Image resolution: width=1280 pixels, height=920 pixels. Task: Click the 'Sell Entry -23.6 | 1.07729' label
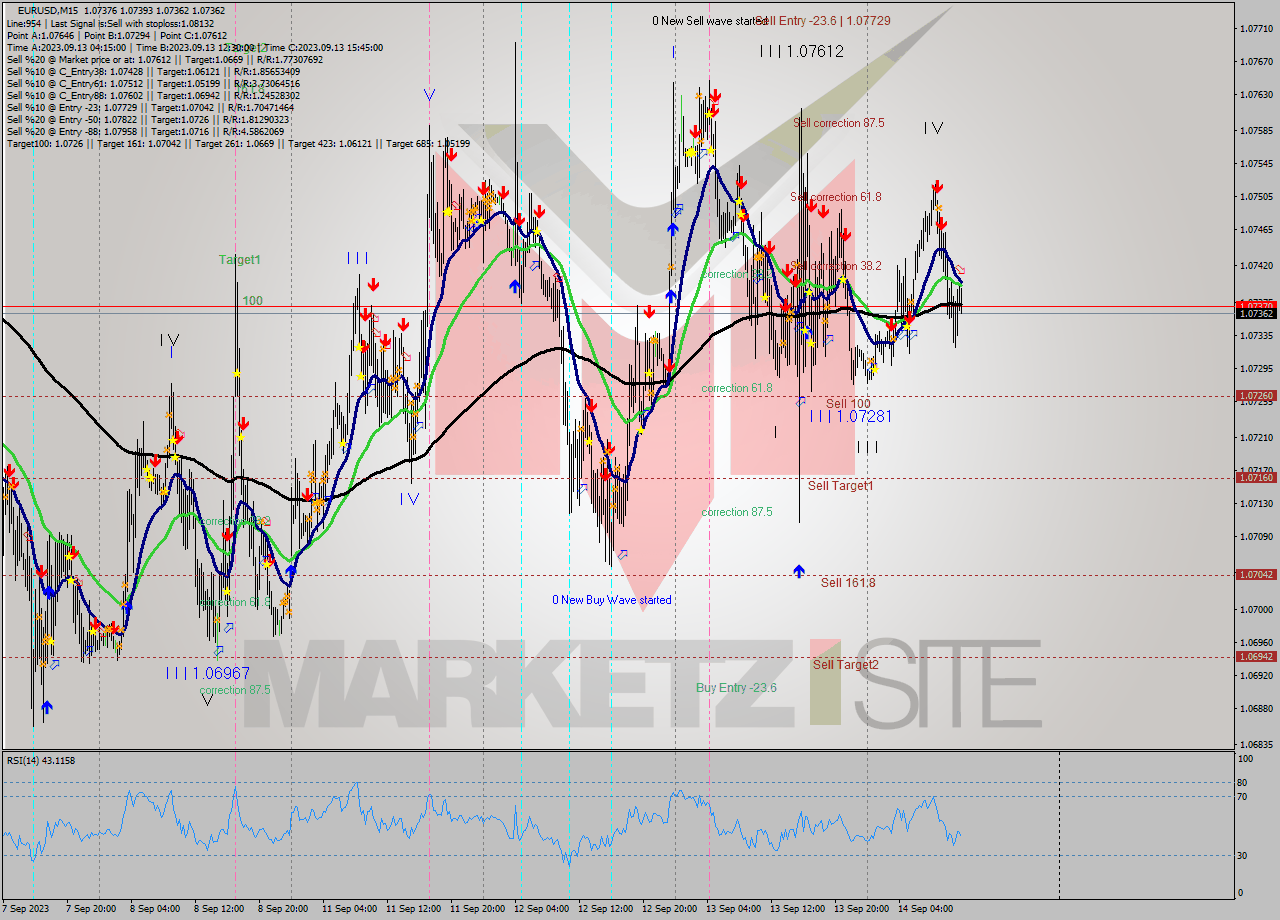[x=824, y=20]
